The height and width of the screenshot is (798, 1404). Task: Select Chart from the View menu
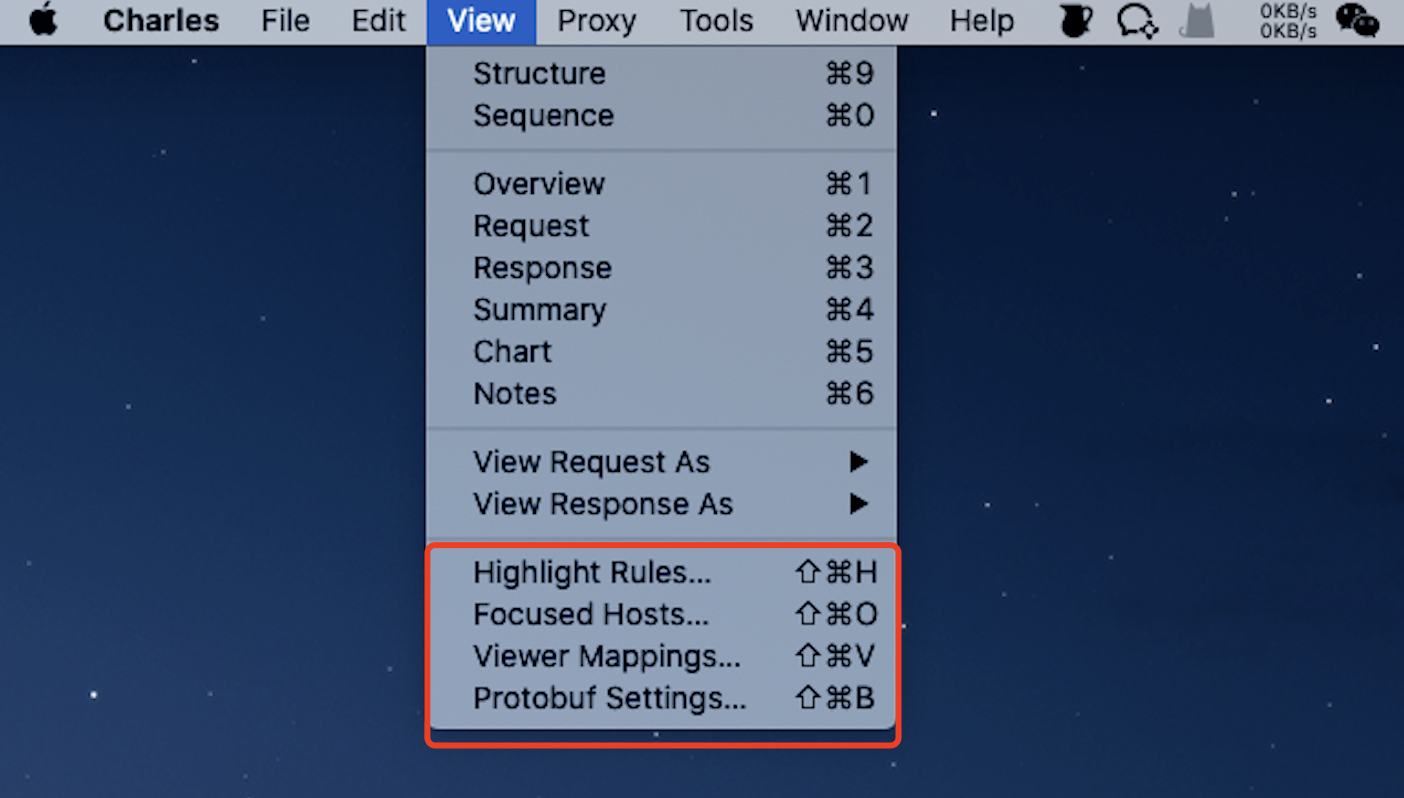(x=512, y=352)
